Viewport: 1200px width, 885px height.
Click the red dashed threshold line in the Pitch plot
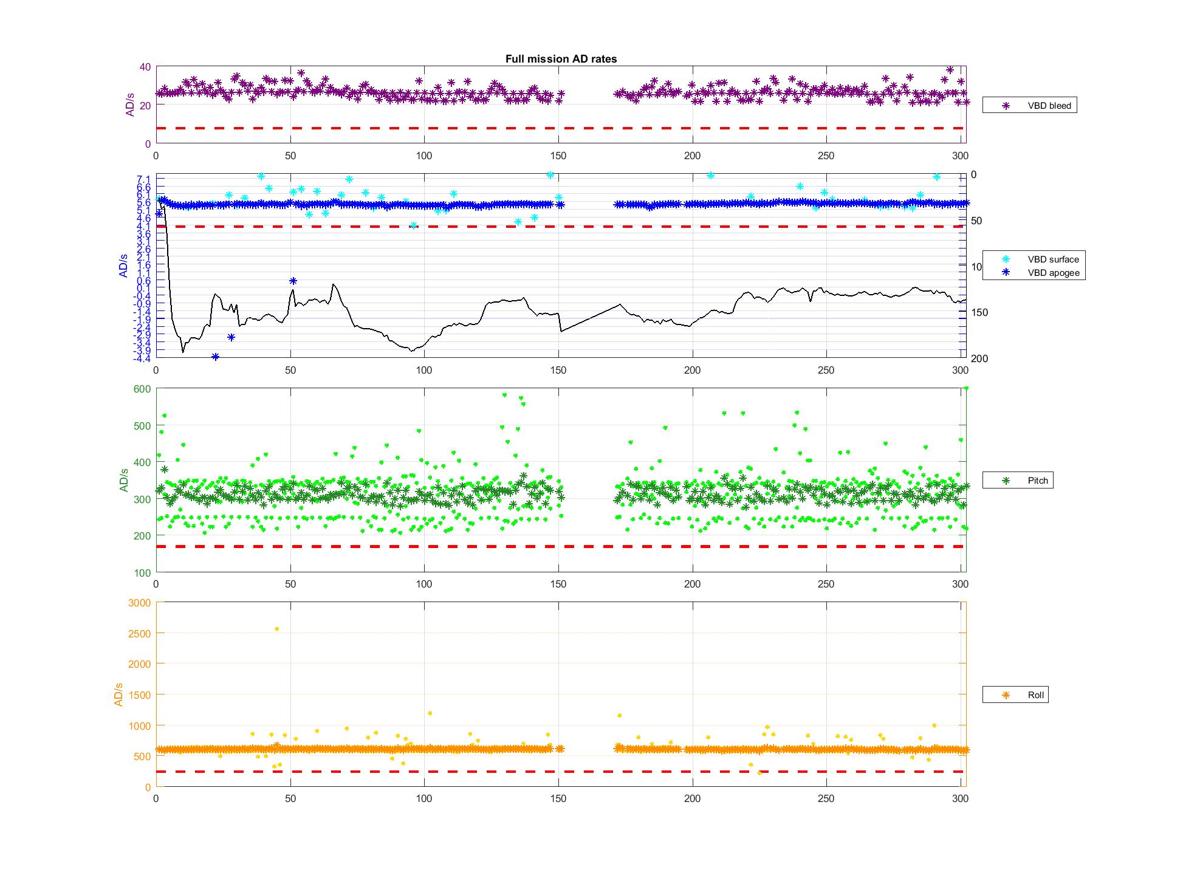click(x=560, y=546)
